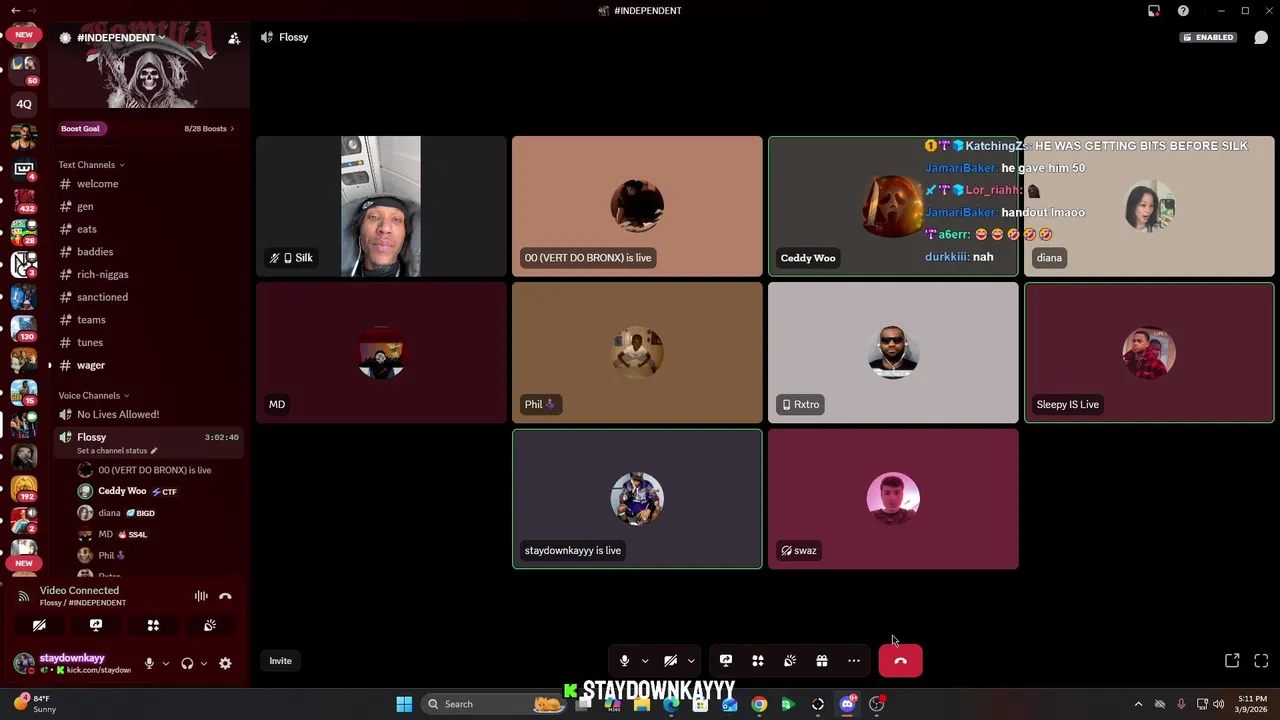Share your screen from the call bar
This screenshot has height=720, width=1280.
click(x=726, y=661)
